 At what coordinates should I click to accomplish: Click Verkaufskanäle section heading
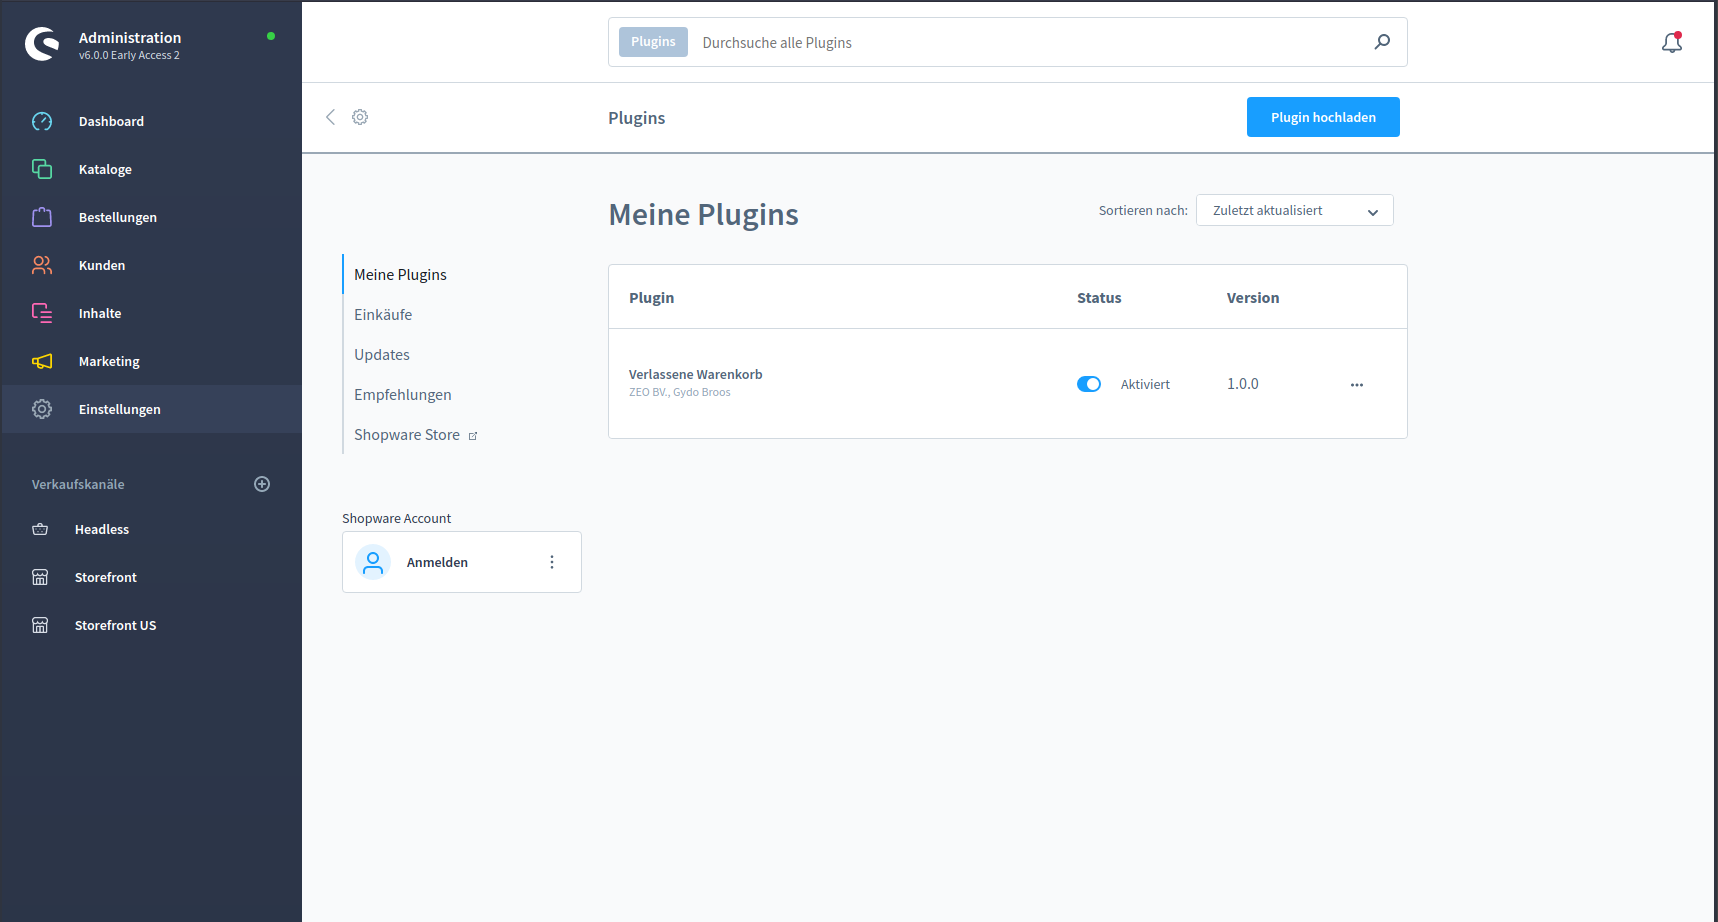click(x=78, y=484)
